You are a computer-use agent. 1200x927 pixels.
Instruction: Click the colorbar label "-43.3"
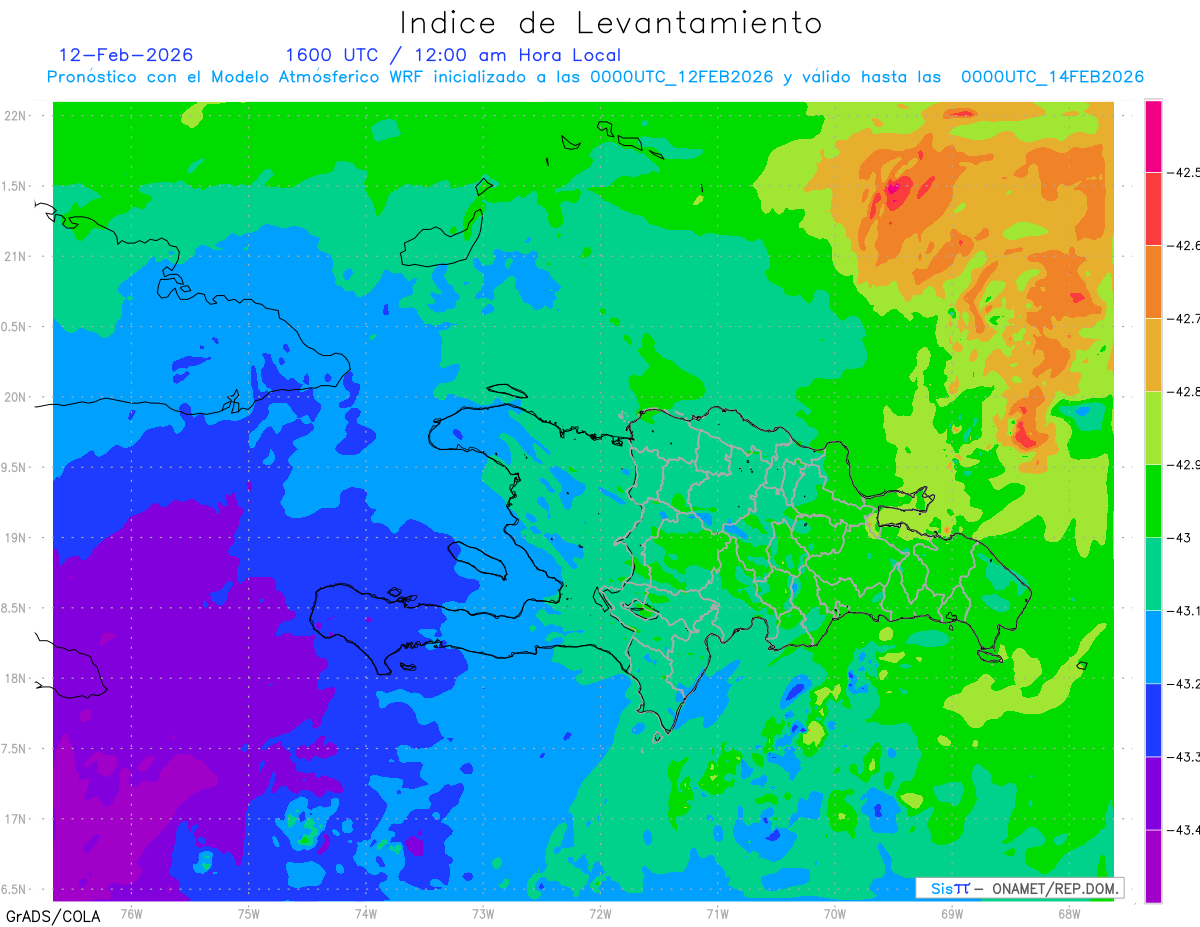[x=1184, y=757]
